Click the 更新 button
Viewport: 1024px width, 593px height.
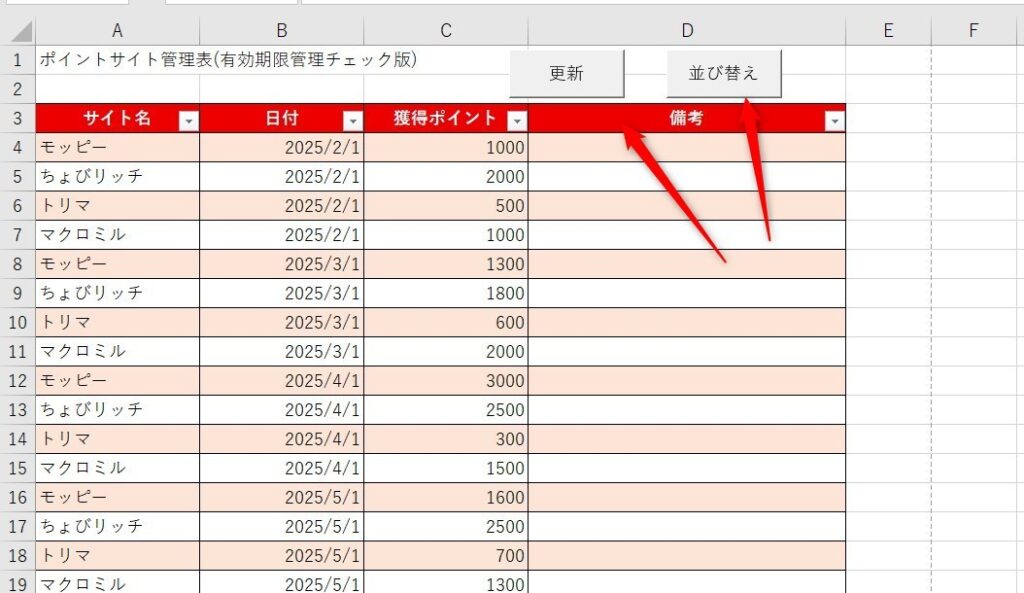(566, 73)
